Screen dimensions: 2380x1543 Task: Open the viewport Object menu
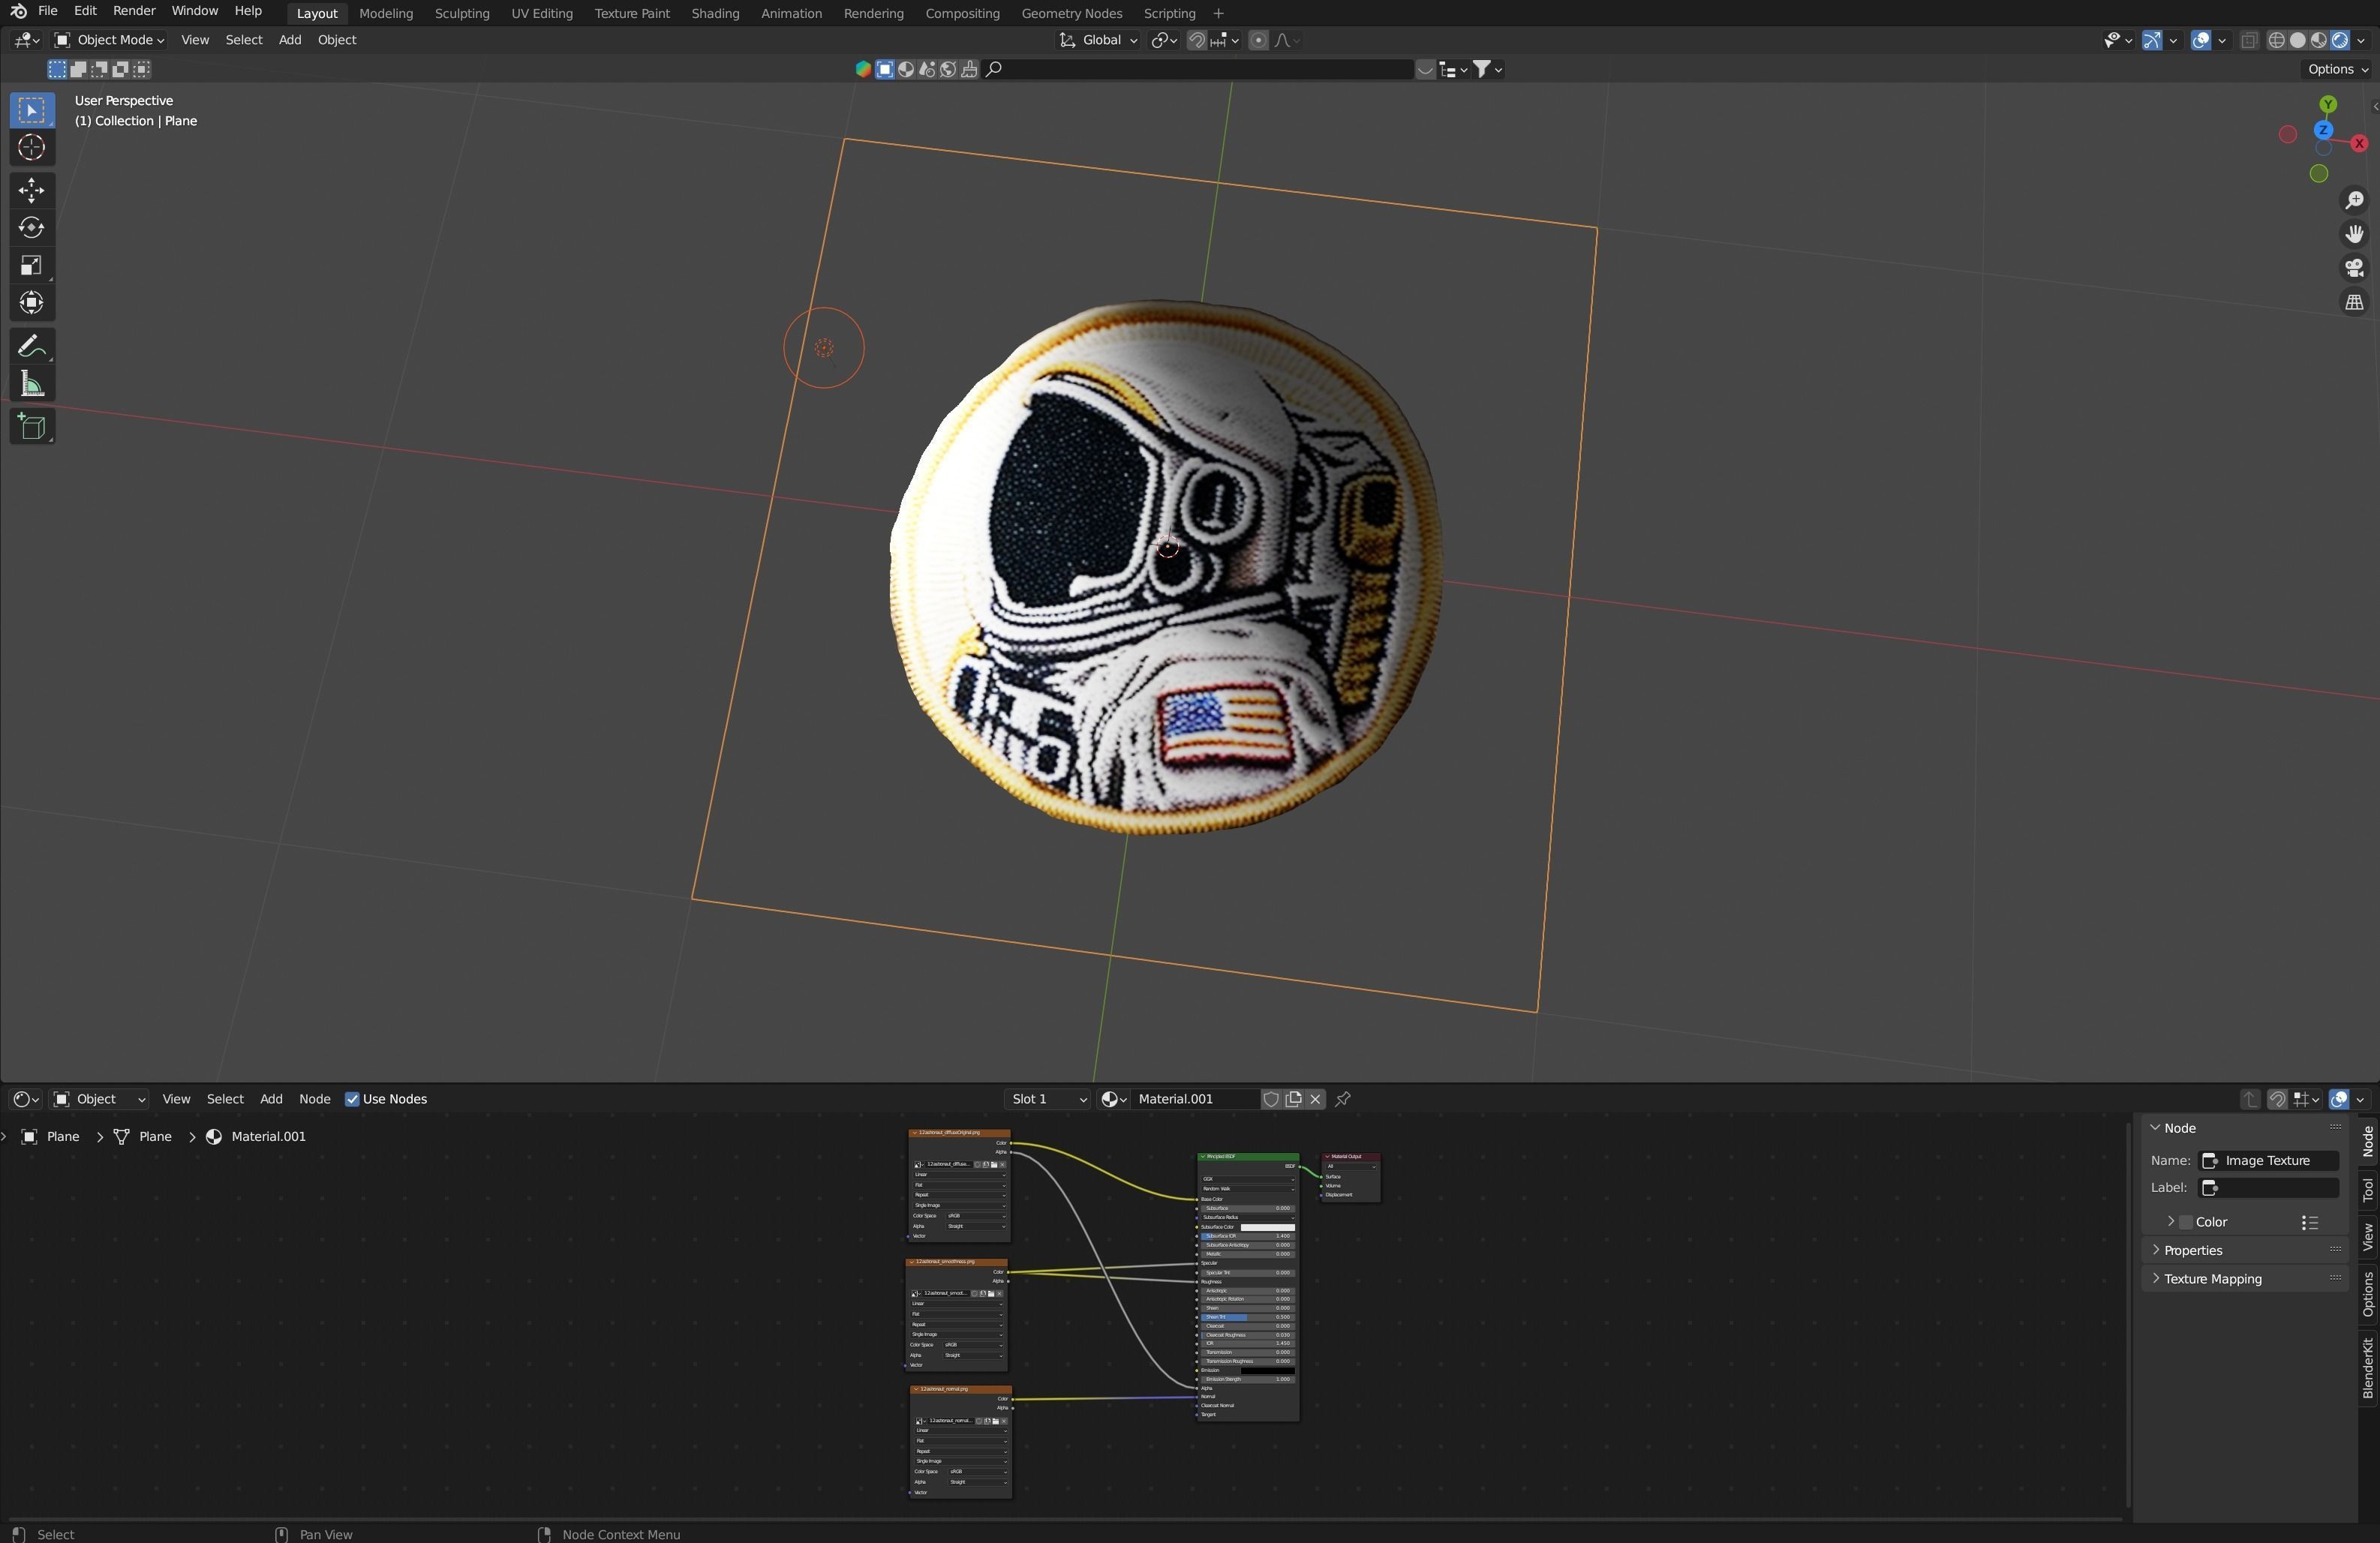(337, 40)
